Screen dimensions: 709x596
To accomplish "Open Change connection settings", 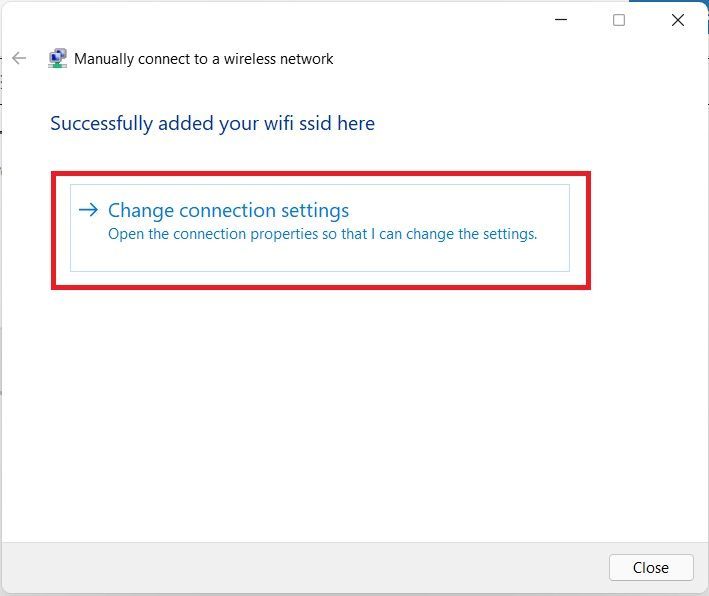I will (320, 227).
